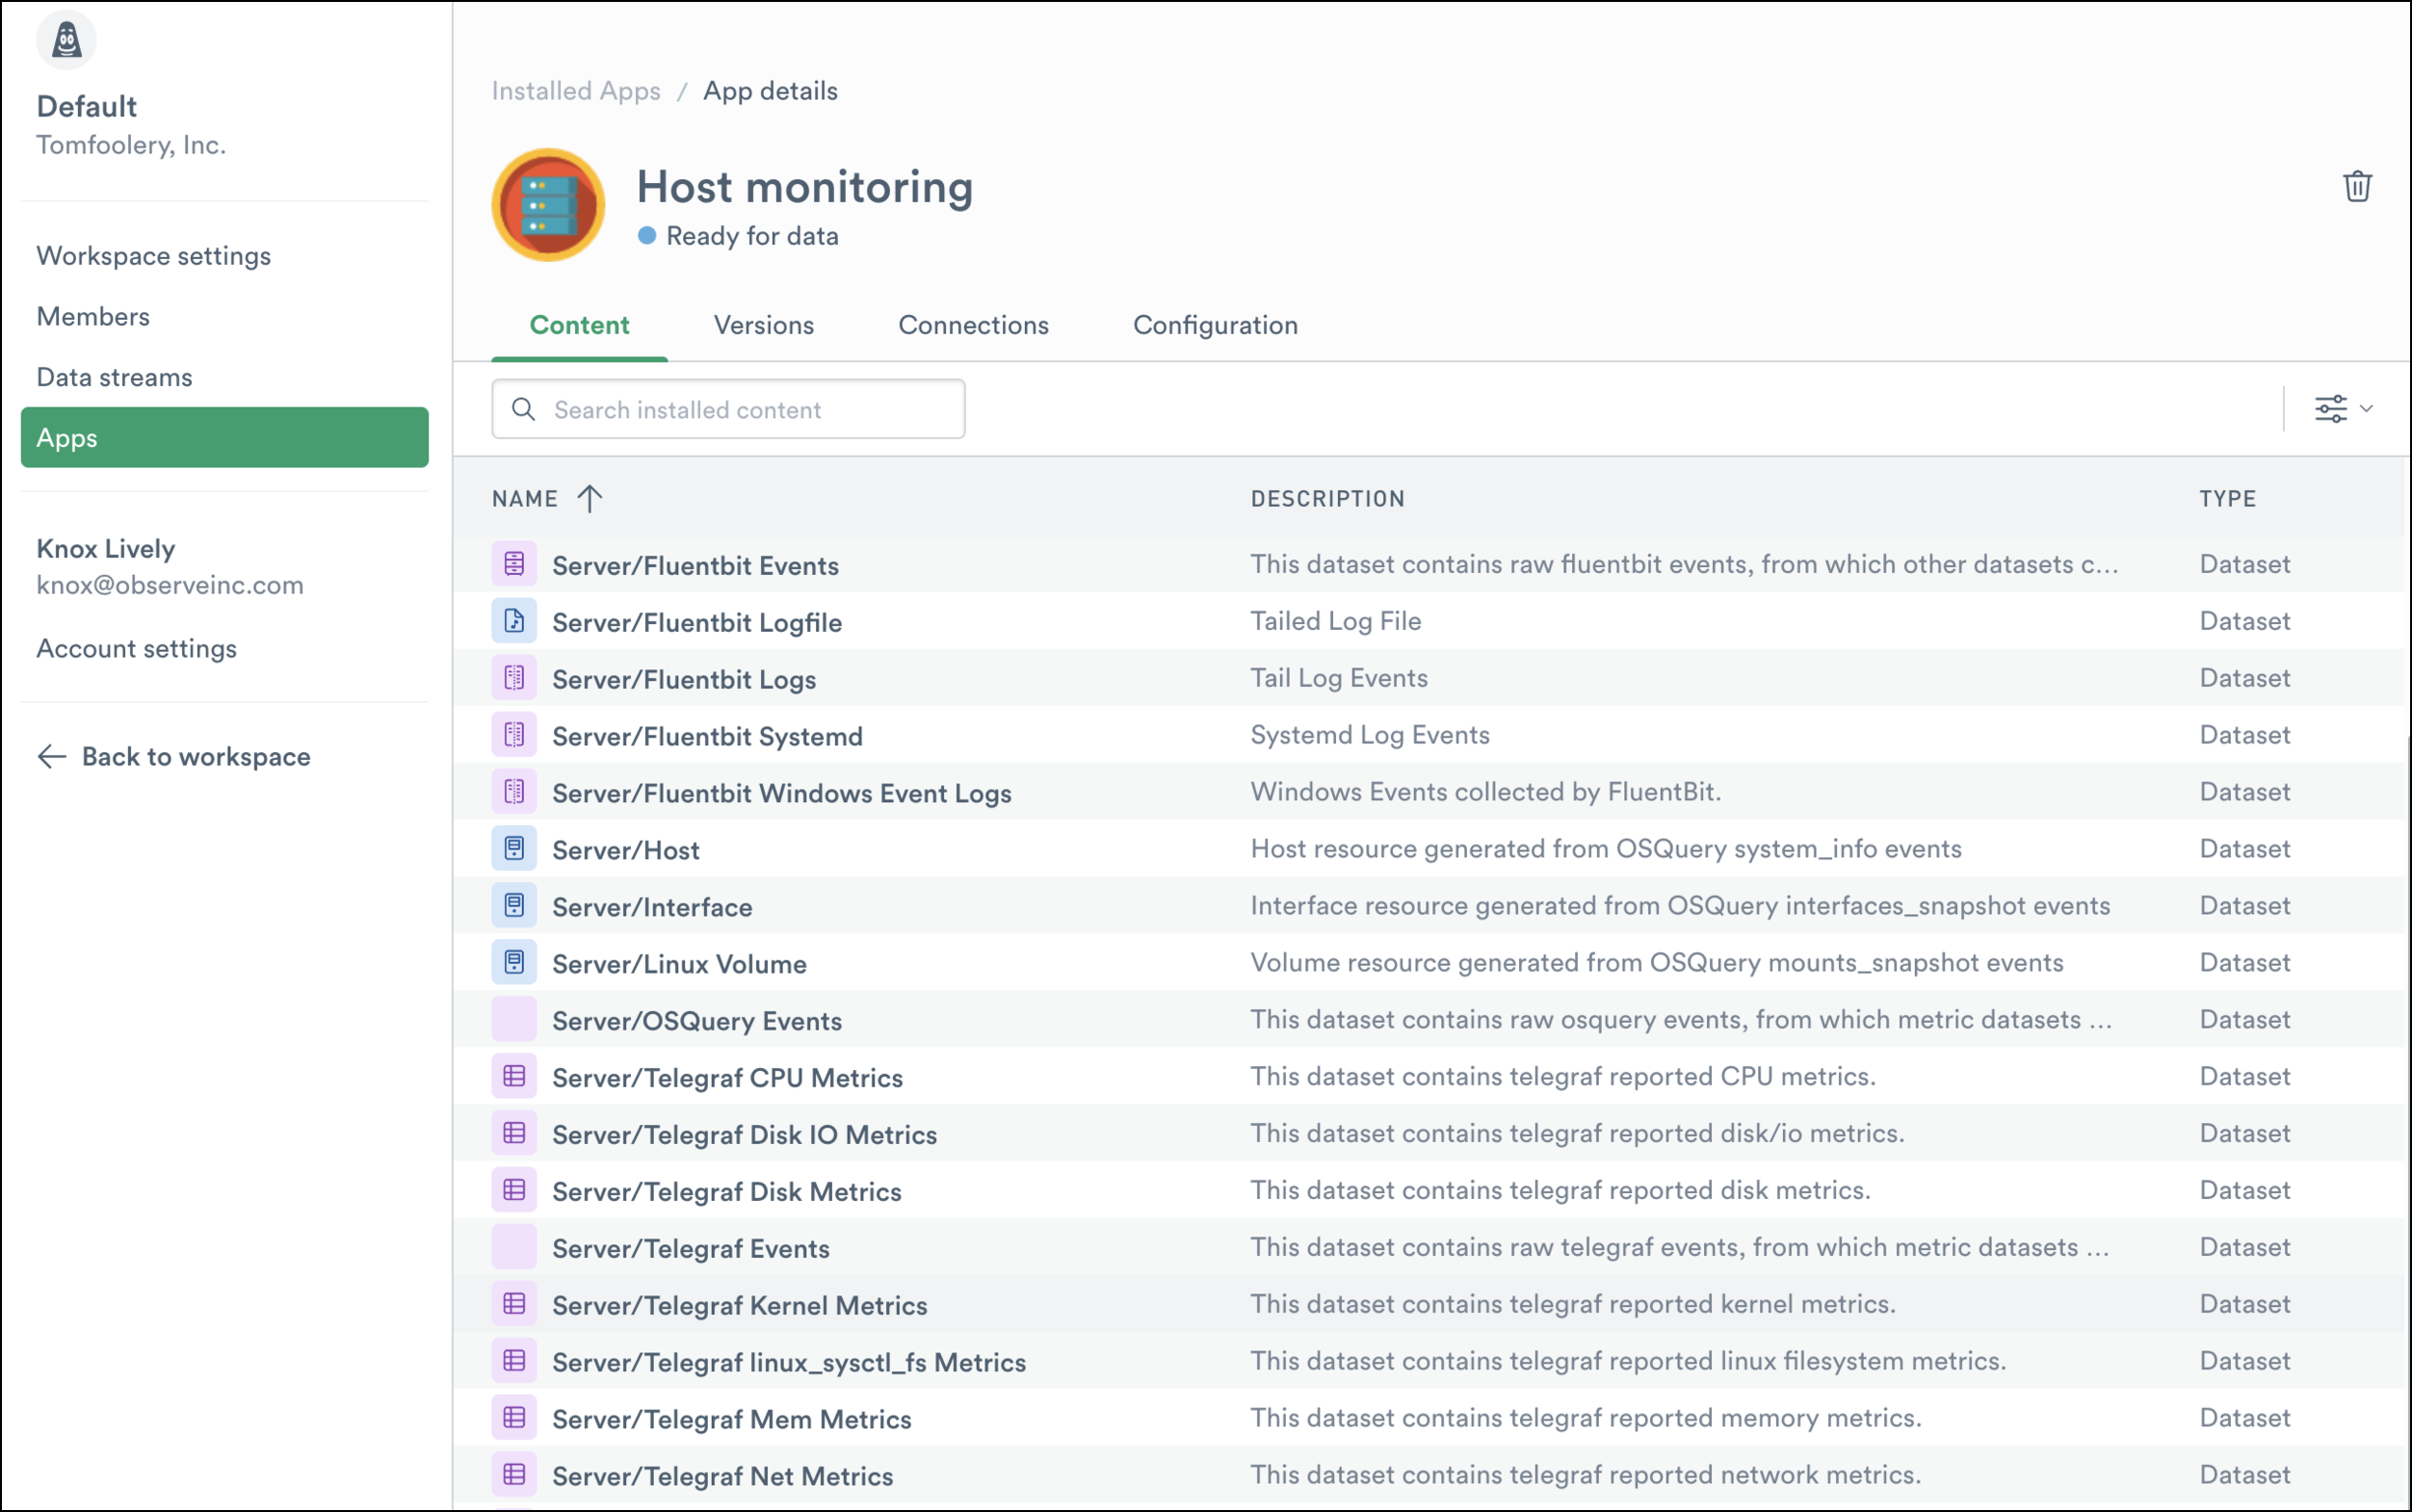Click 'Tailed Log File' description text
The image size is (2412, 1512).
pos(1336,621)
